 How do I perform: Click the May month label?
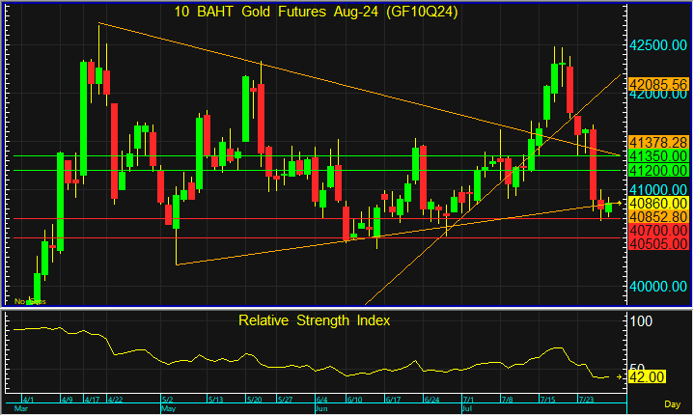click(167, 409)
